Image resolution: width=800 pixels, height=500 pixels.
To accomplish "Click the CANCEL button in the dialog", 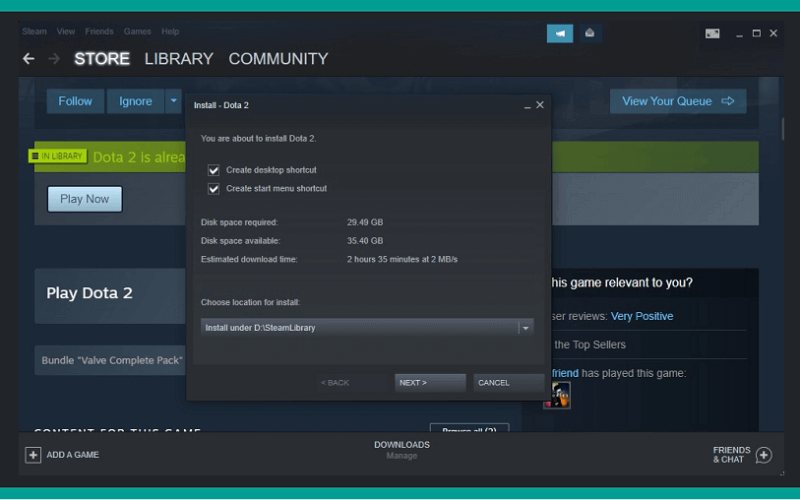I will (508, 383).
